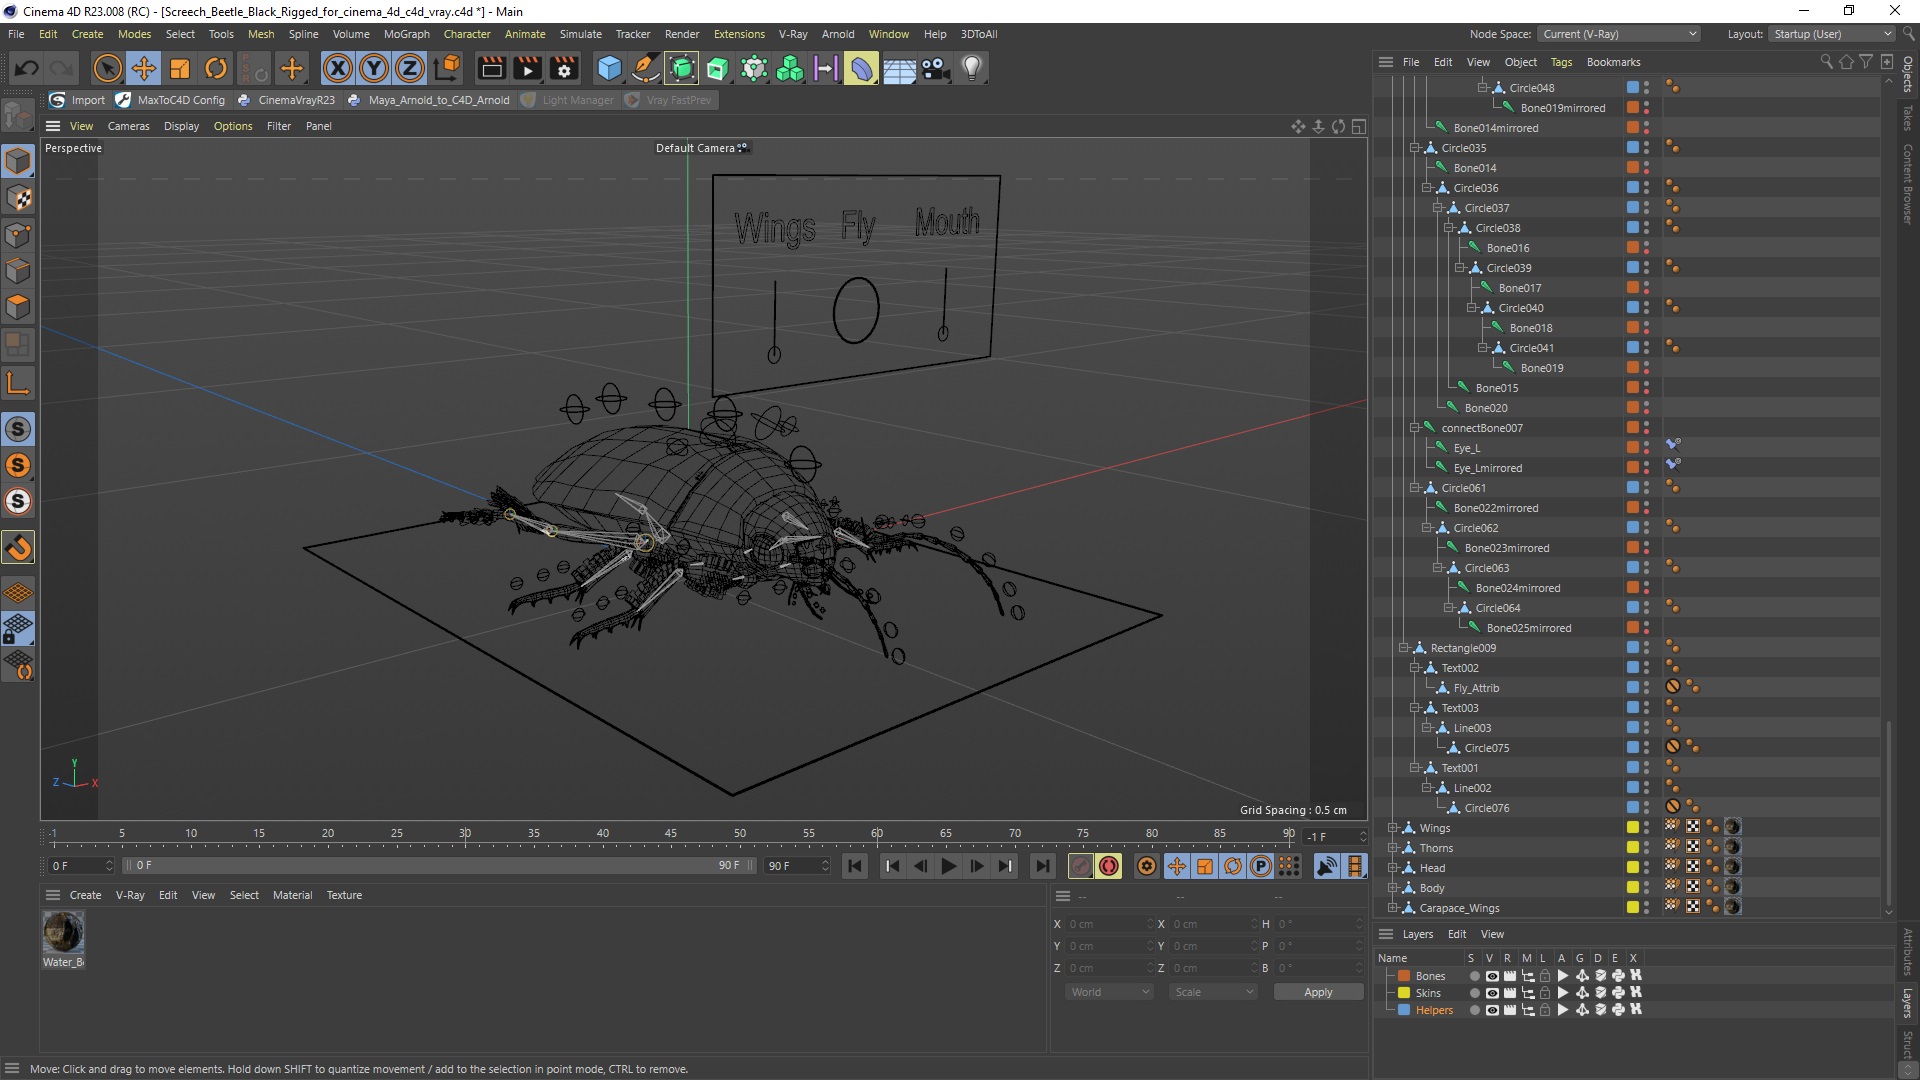Toggle Y axis lock icon
Image resolution: width=1920 pixels, height=1080 pixels.
pyautogui.click(x=374, y=68)
